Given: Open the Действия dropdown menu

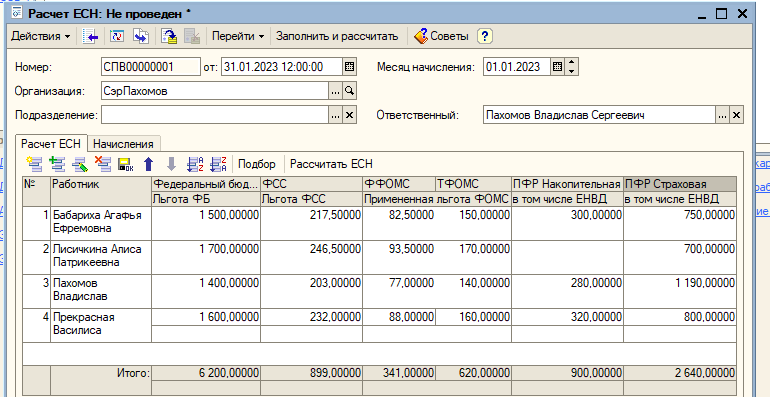Looking at the screenshot, I should (40, 36).
